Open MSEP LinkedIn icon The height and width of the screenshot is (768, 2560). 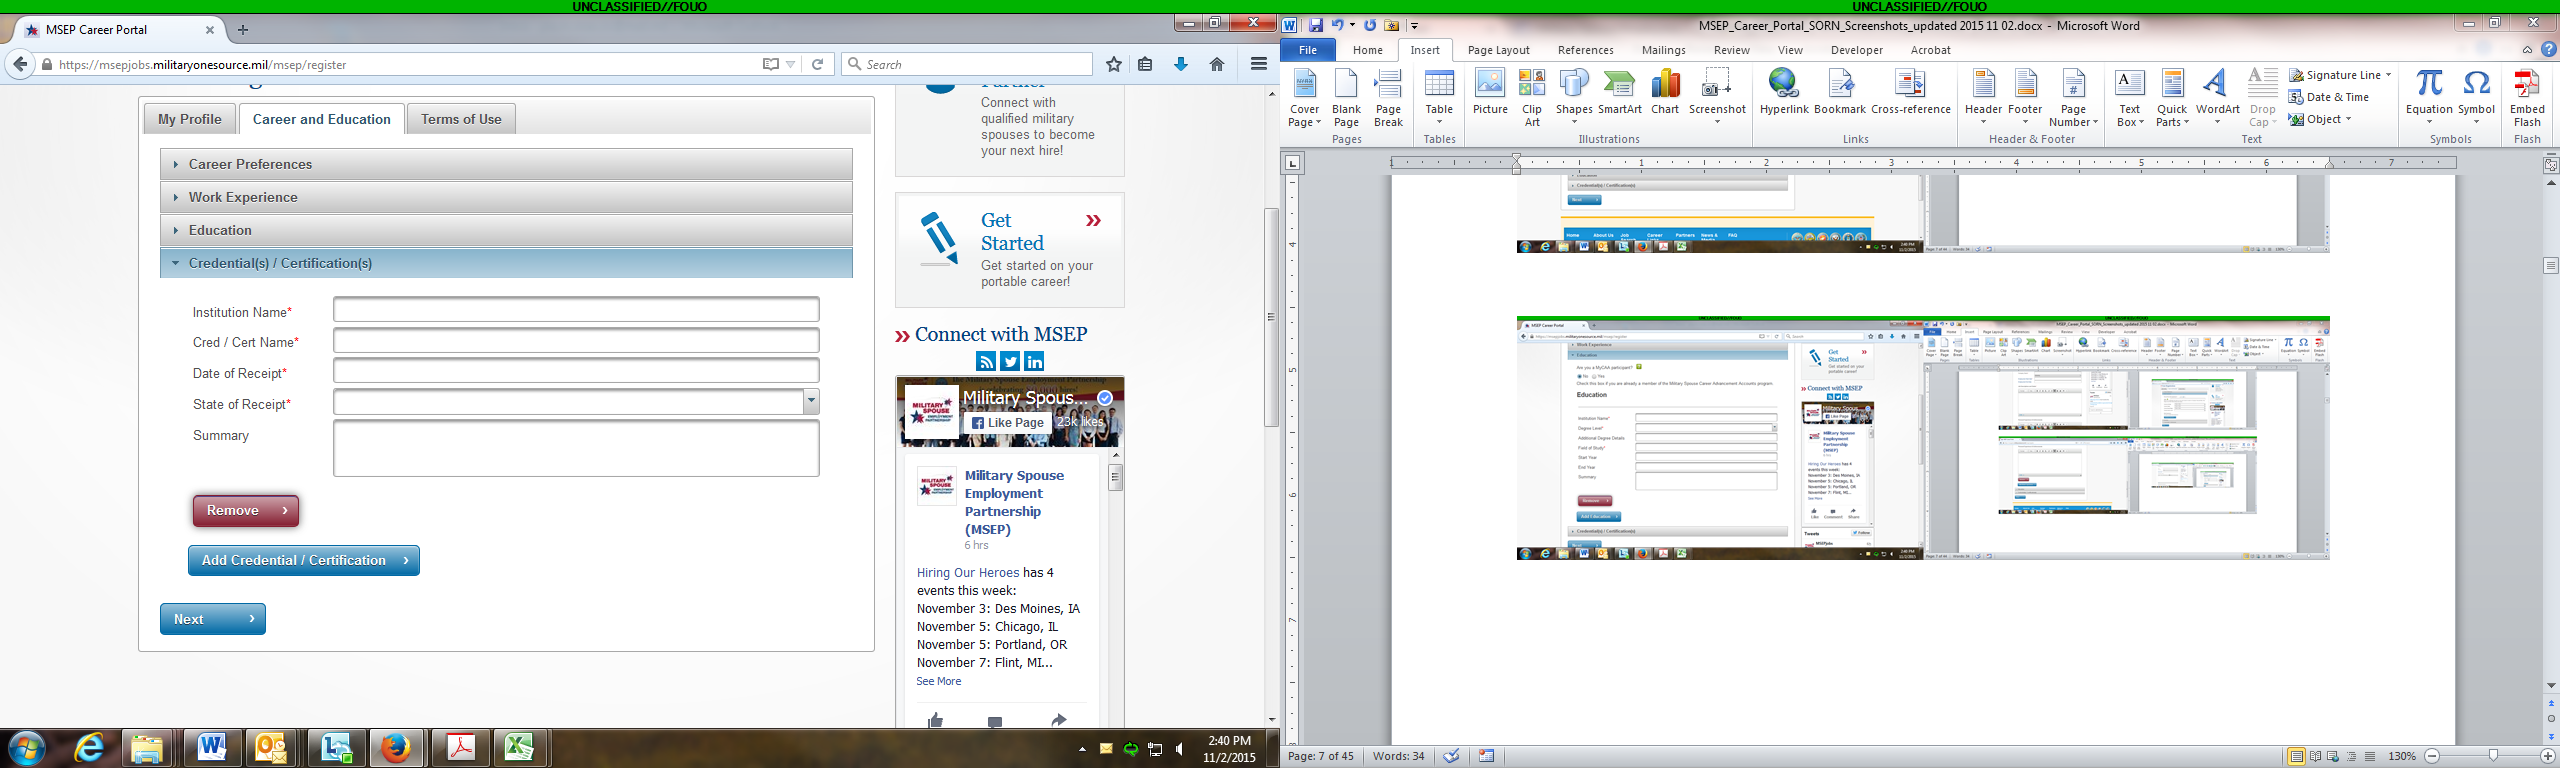pyautogui.click(x=1034, y=362)
